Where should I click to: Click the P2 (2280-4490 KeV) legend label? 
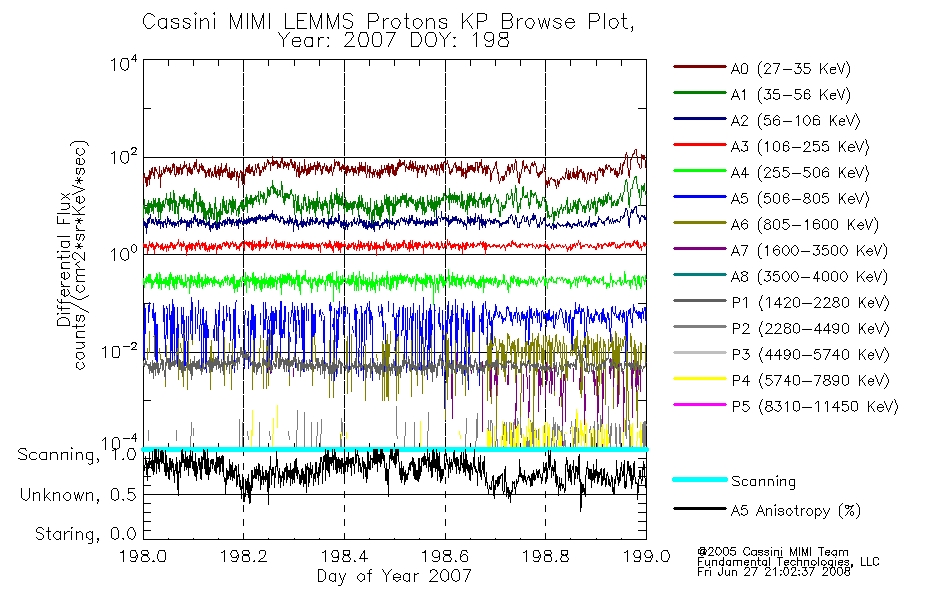[x=810, y=328]
